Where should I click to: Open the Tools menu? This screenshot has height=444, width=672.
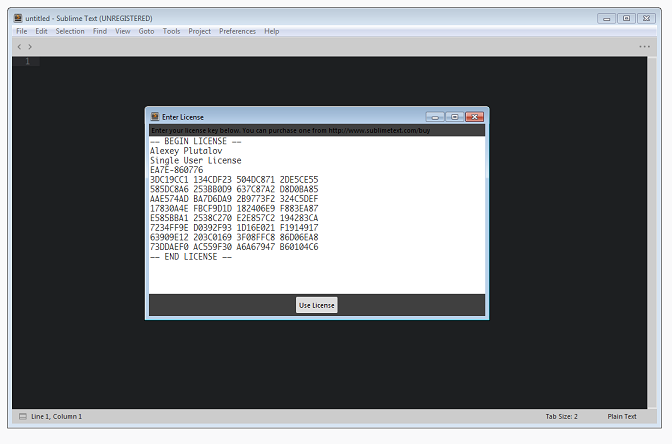[x=171, y=31]
